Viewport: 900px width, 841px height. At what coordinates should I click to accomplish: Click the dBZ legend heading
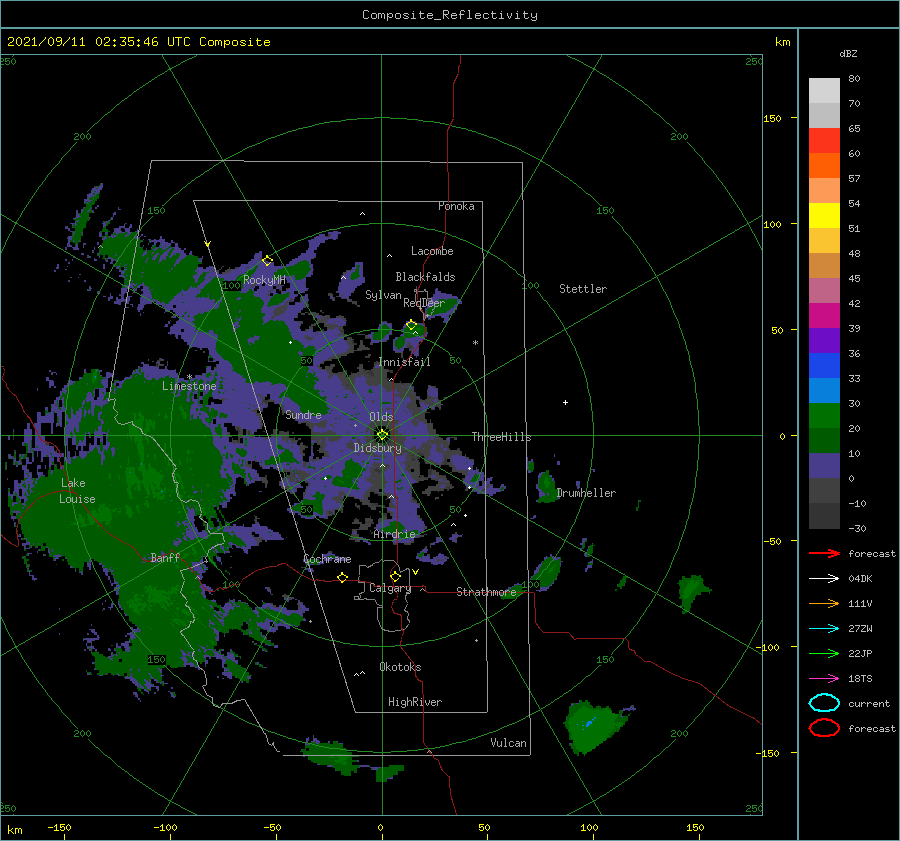848,53
